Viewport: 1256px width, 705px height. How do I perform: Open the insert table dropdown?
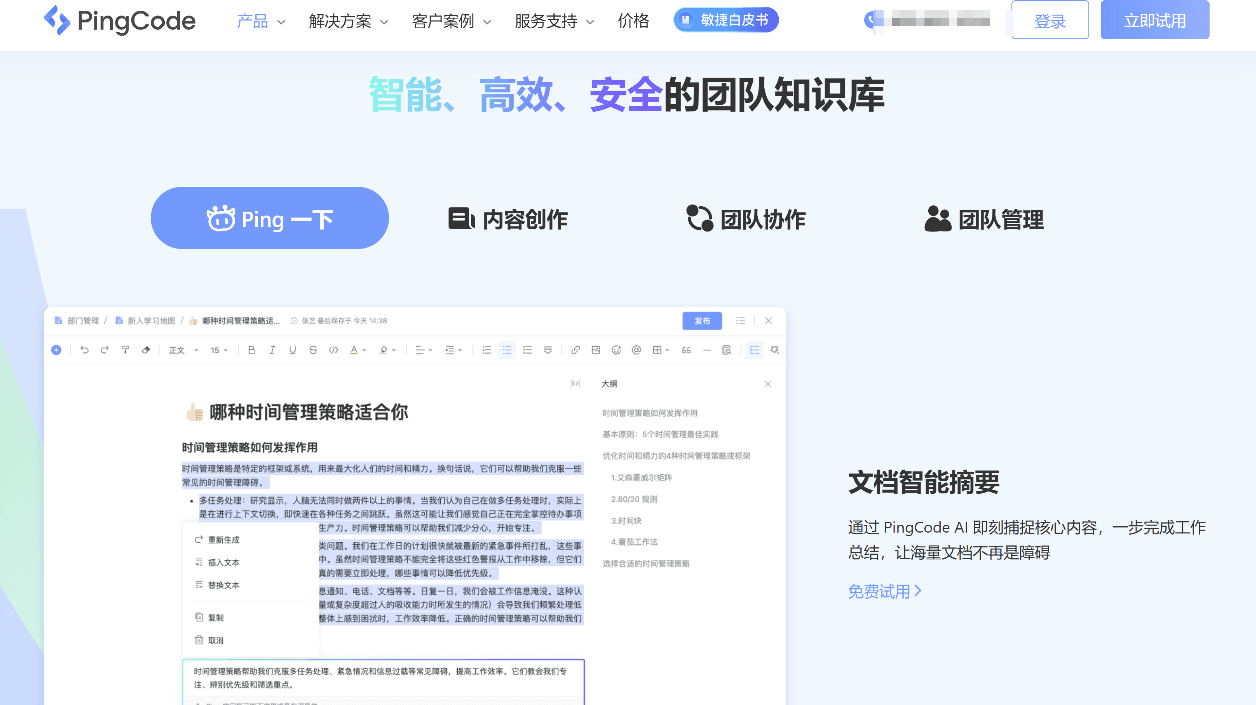coord(659,350)
